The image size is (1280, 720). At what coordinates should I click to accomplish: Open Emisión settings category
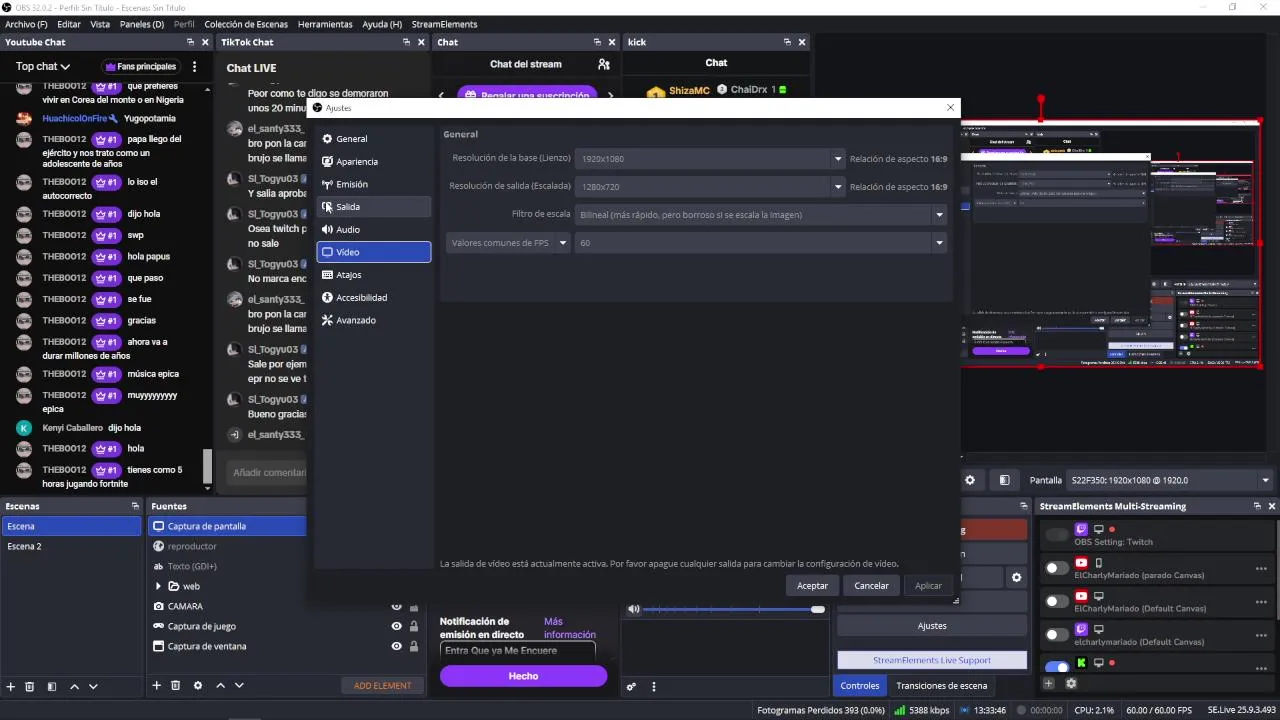click(x=374, y=184)
